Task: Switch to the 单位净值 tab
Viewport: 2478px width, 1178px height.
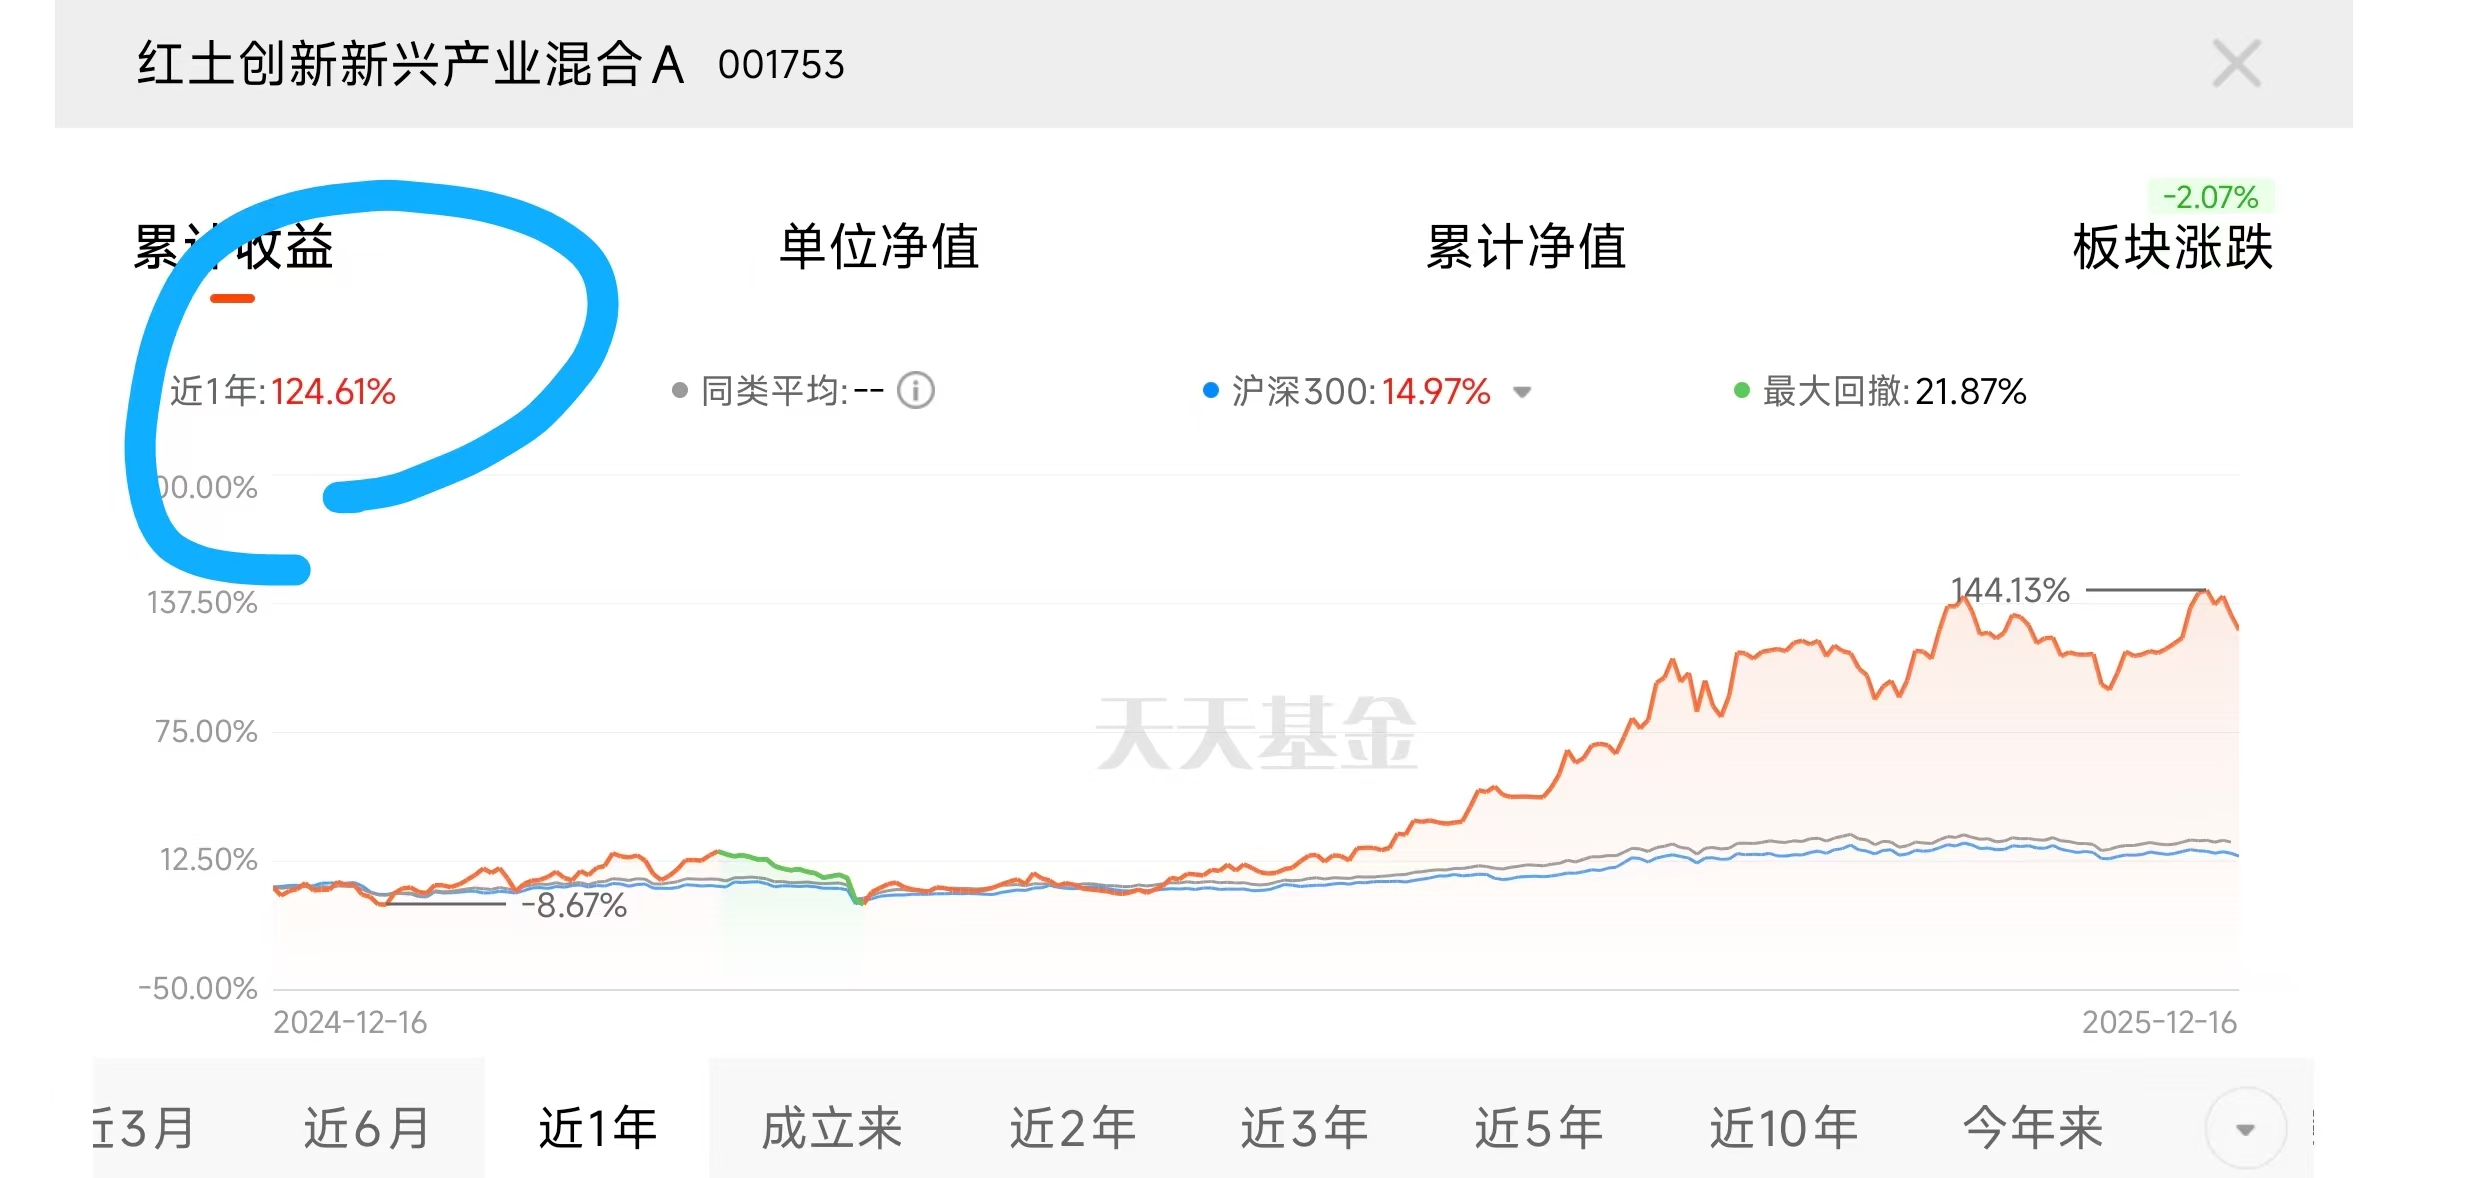Action: (879, 247)
